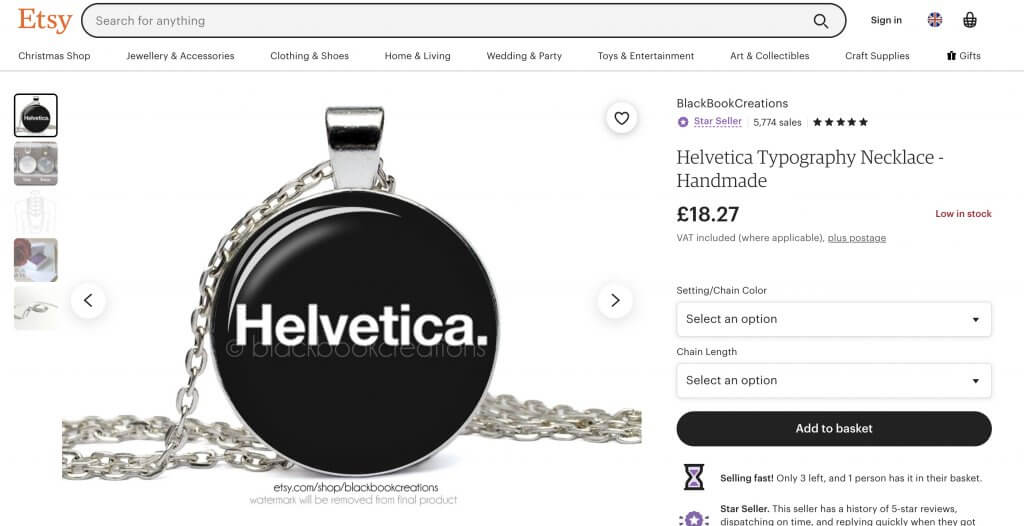
Task: Open the Setting/Chain Color dropdown
Action: 833,320
